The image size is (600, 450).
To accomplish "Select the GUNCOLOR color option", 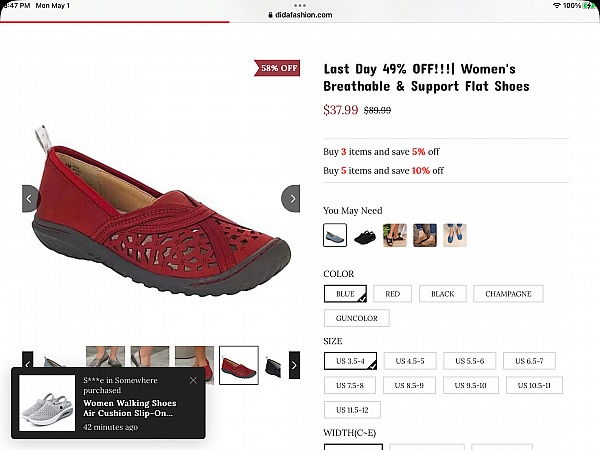I will 357,318.
